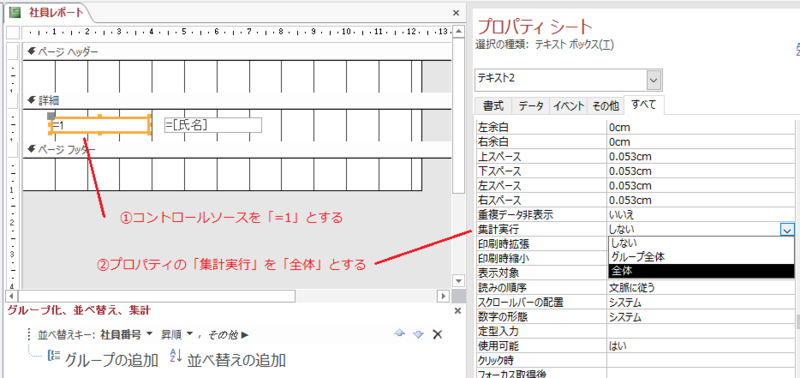This screenshot has width=800, height=378.
Task: Click the sort row grip handle before 並べ替えキー
Action: click(30, 335)
